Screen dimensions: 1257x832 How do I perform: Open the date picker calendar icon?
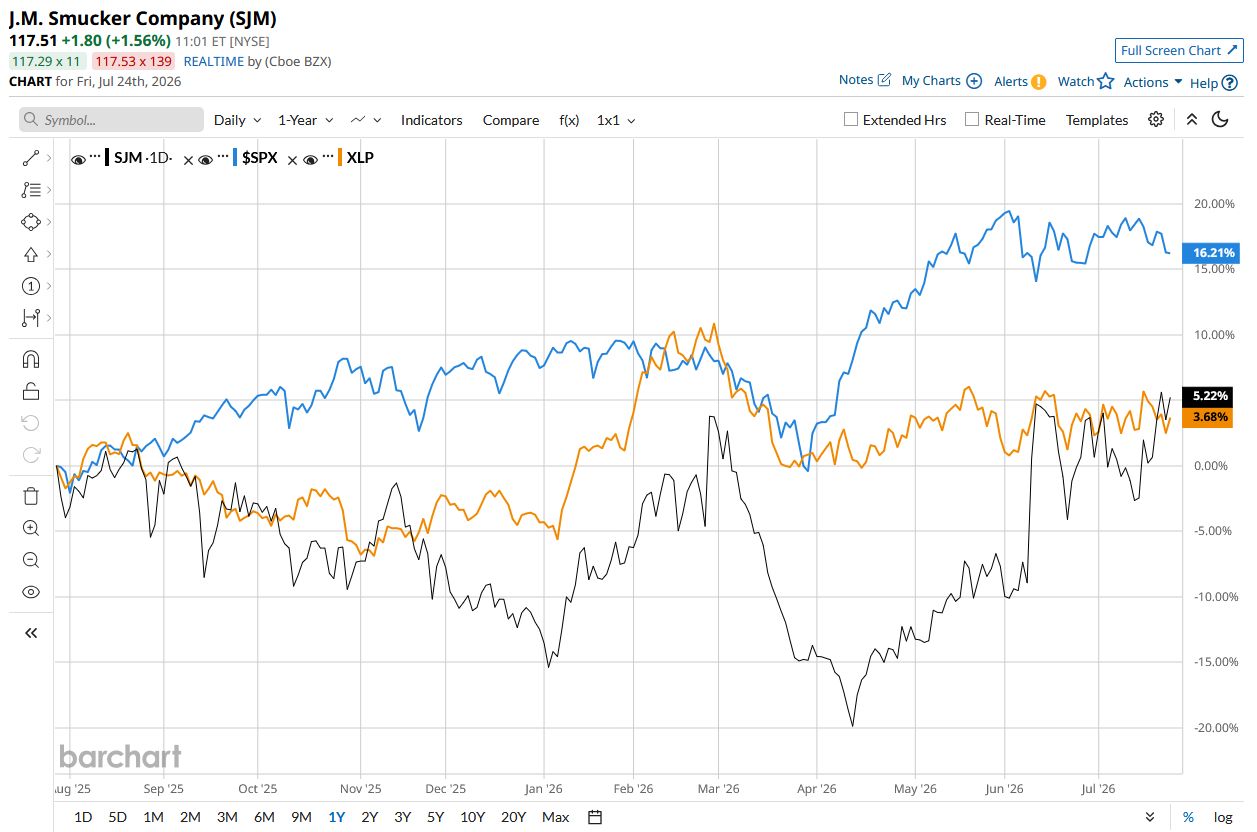coord(595,817)
